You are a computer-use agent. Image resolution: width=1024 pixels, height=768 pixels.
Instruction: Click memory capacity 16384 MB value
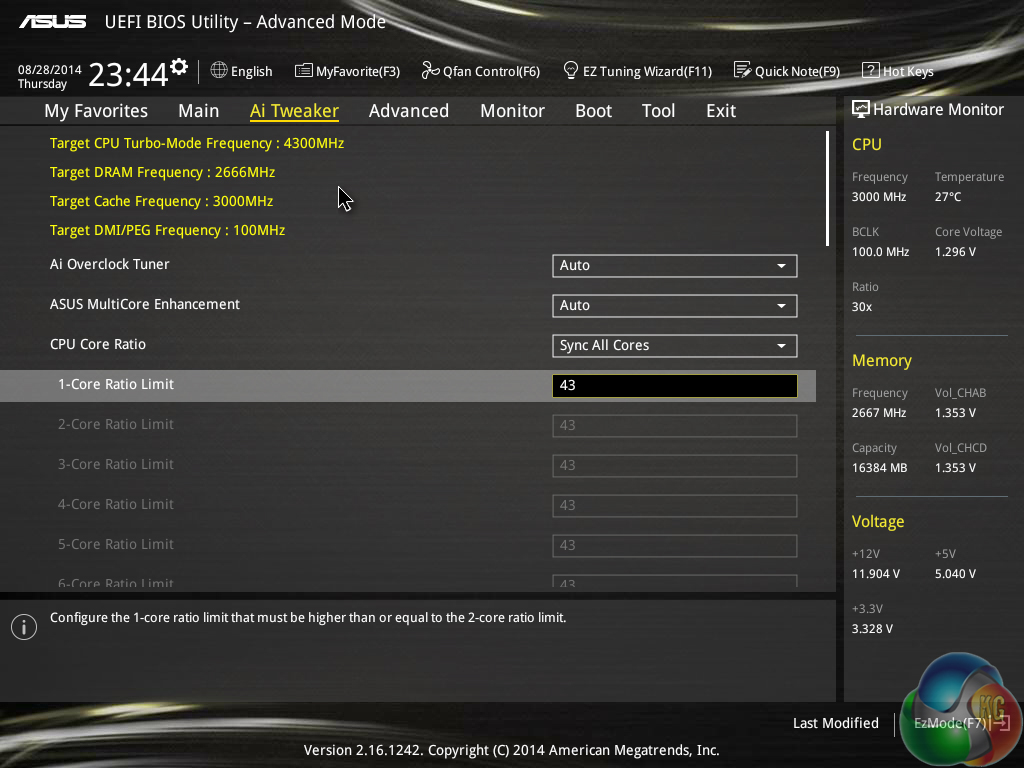click(x=880, y=468)
